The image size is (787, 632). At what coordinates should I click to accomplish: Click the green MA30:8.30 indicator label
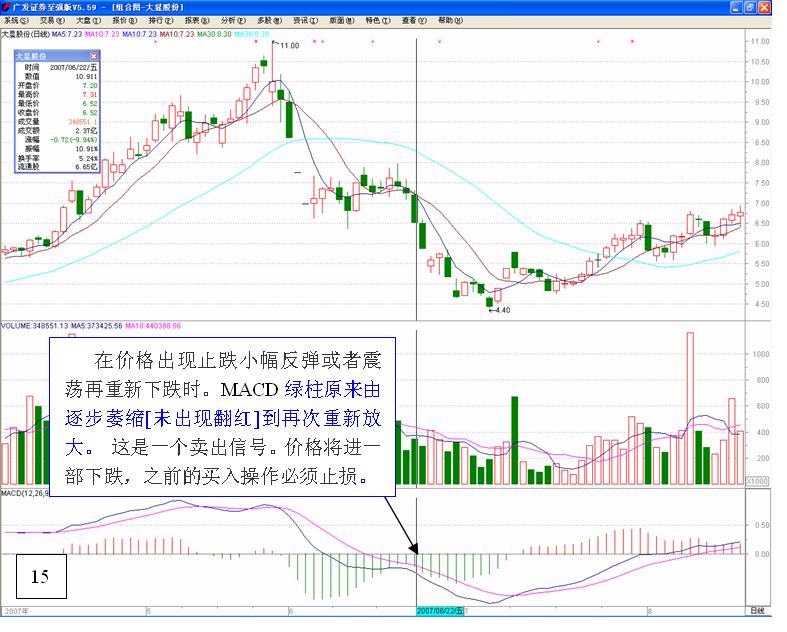pyautogui.click(x=214, y=34)
